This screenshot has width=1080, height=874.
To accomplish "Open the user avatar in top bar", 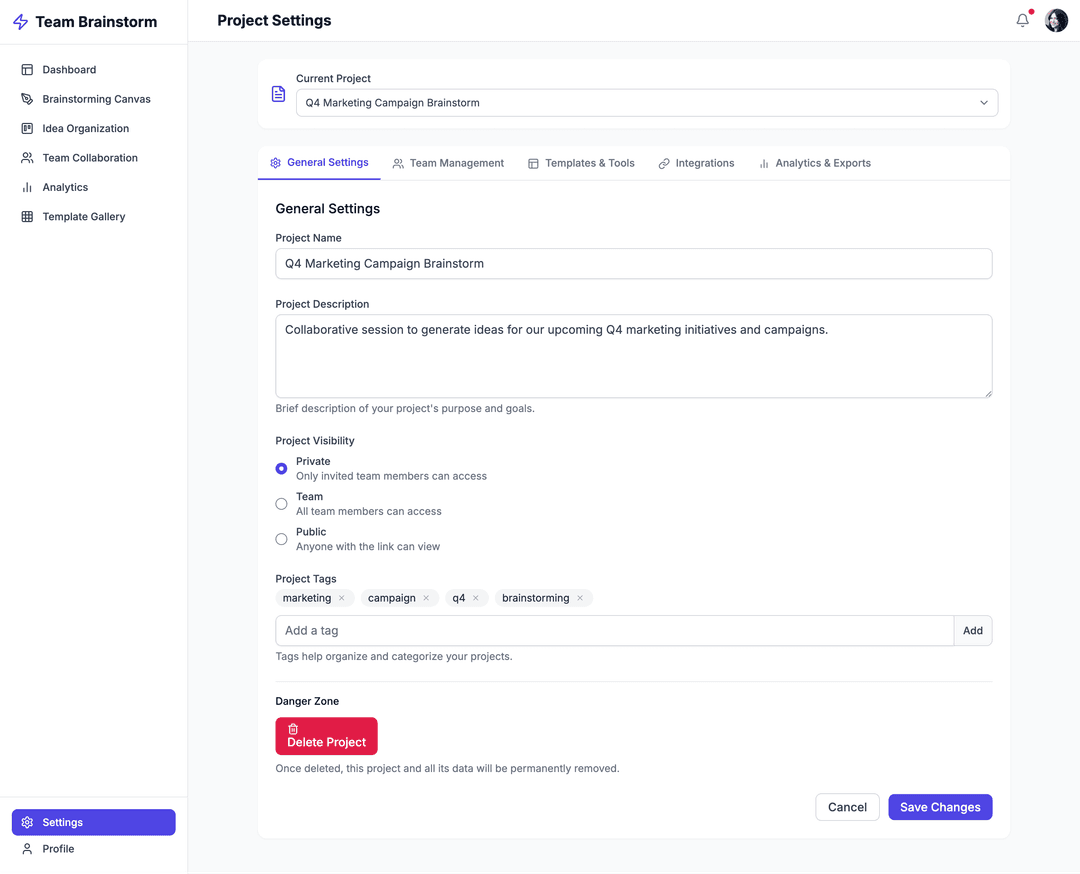I will [x=1056, y=20].
